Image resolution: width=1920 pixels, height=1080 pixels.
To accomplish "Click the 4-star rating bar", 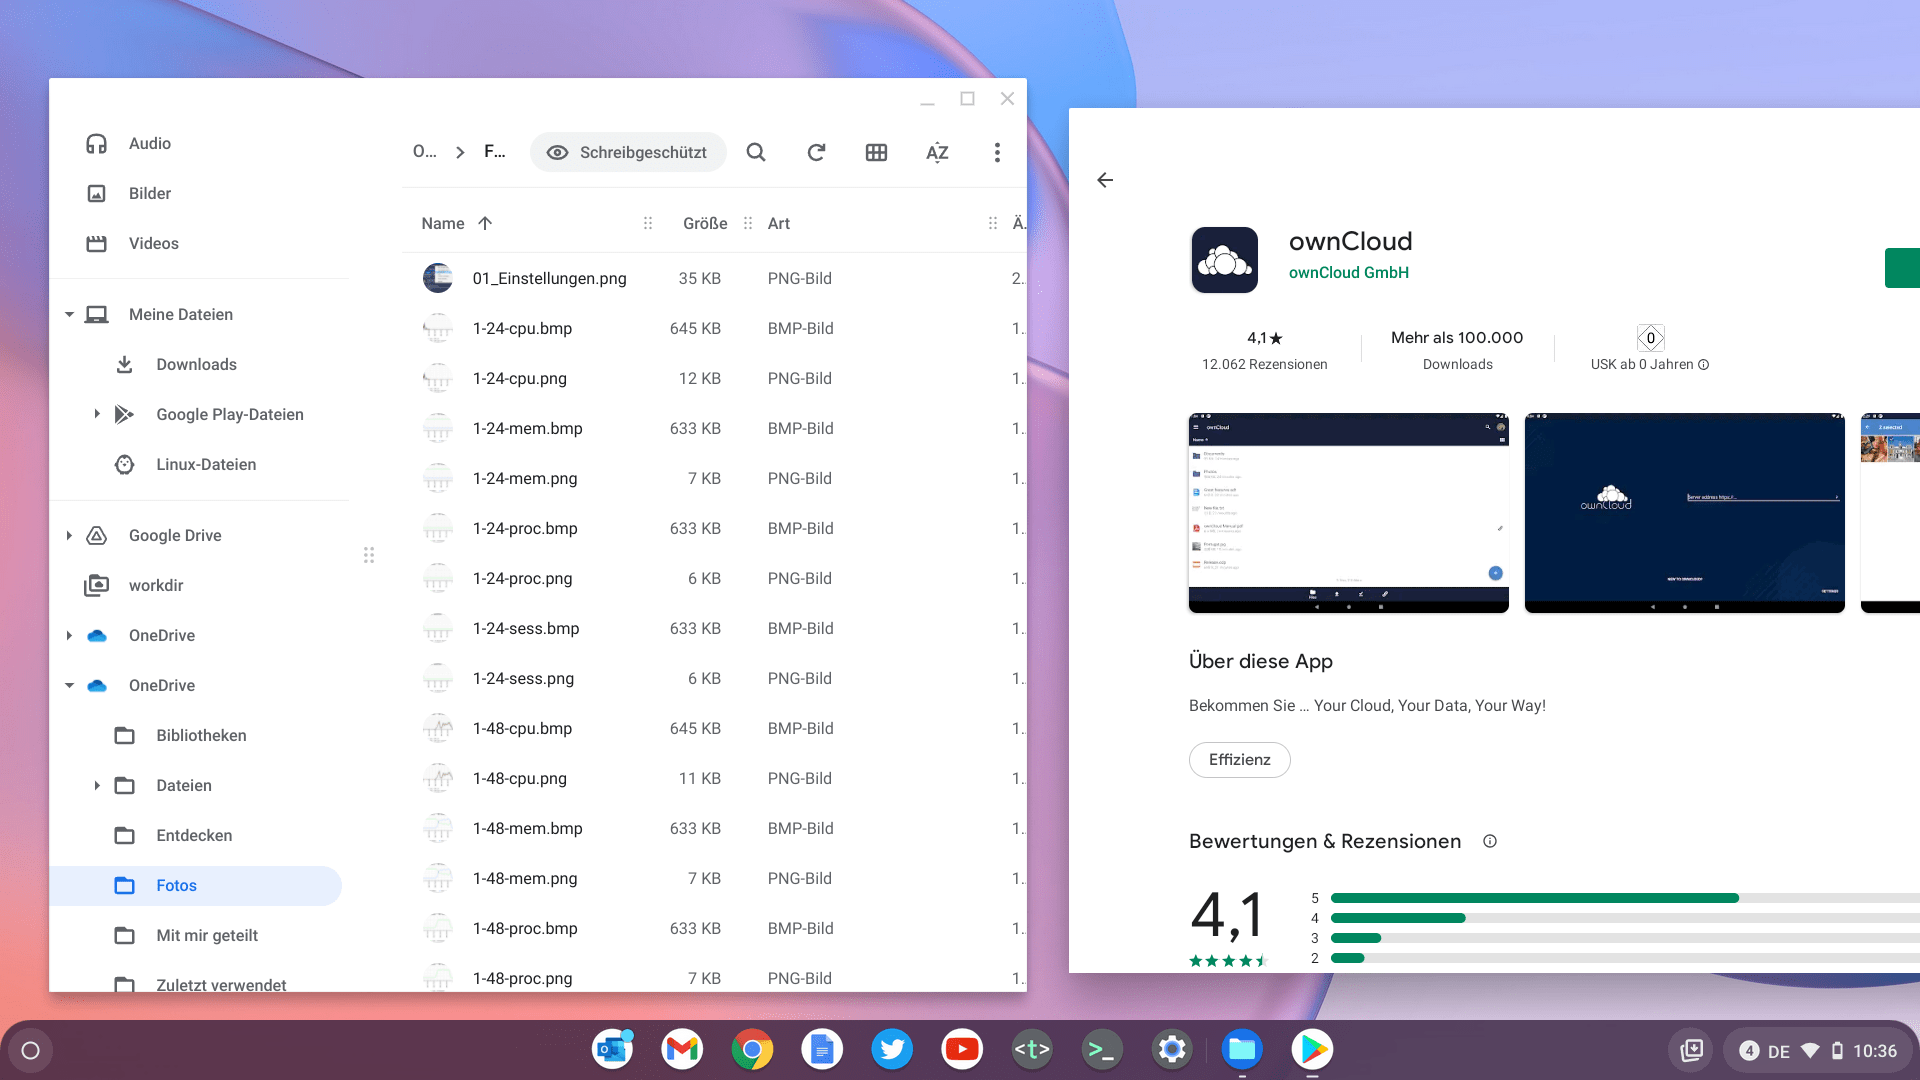I will tap(1625, 918).
